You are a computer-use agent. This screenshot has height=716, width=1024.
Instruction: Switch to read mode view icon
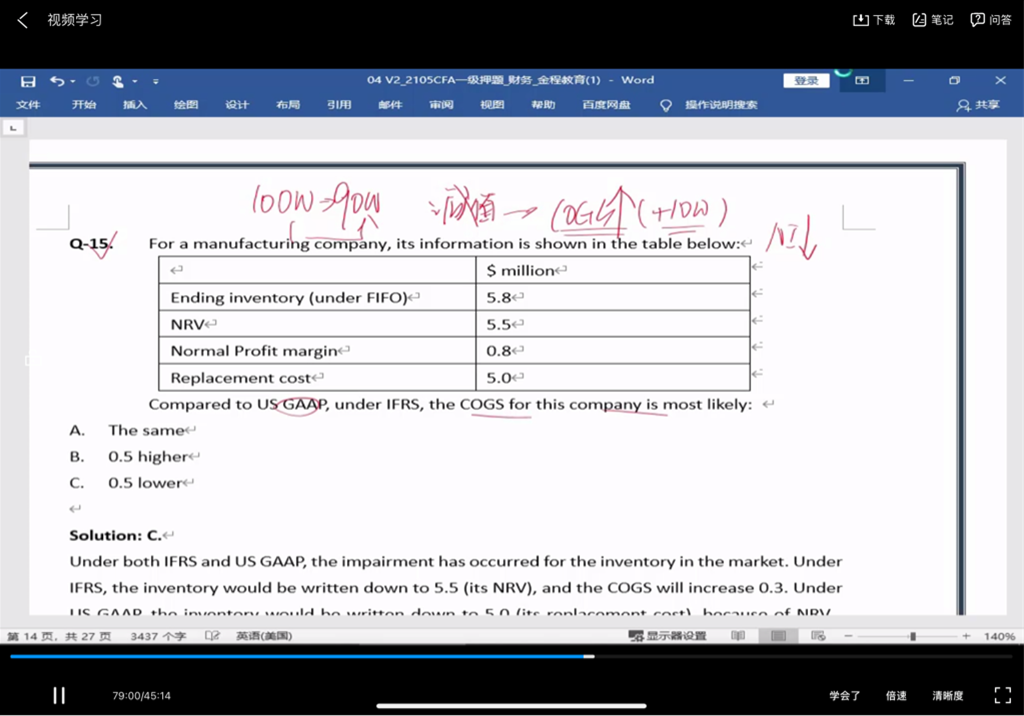coord(738,636)
